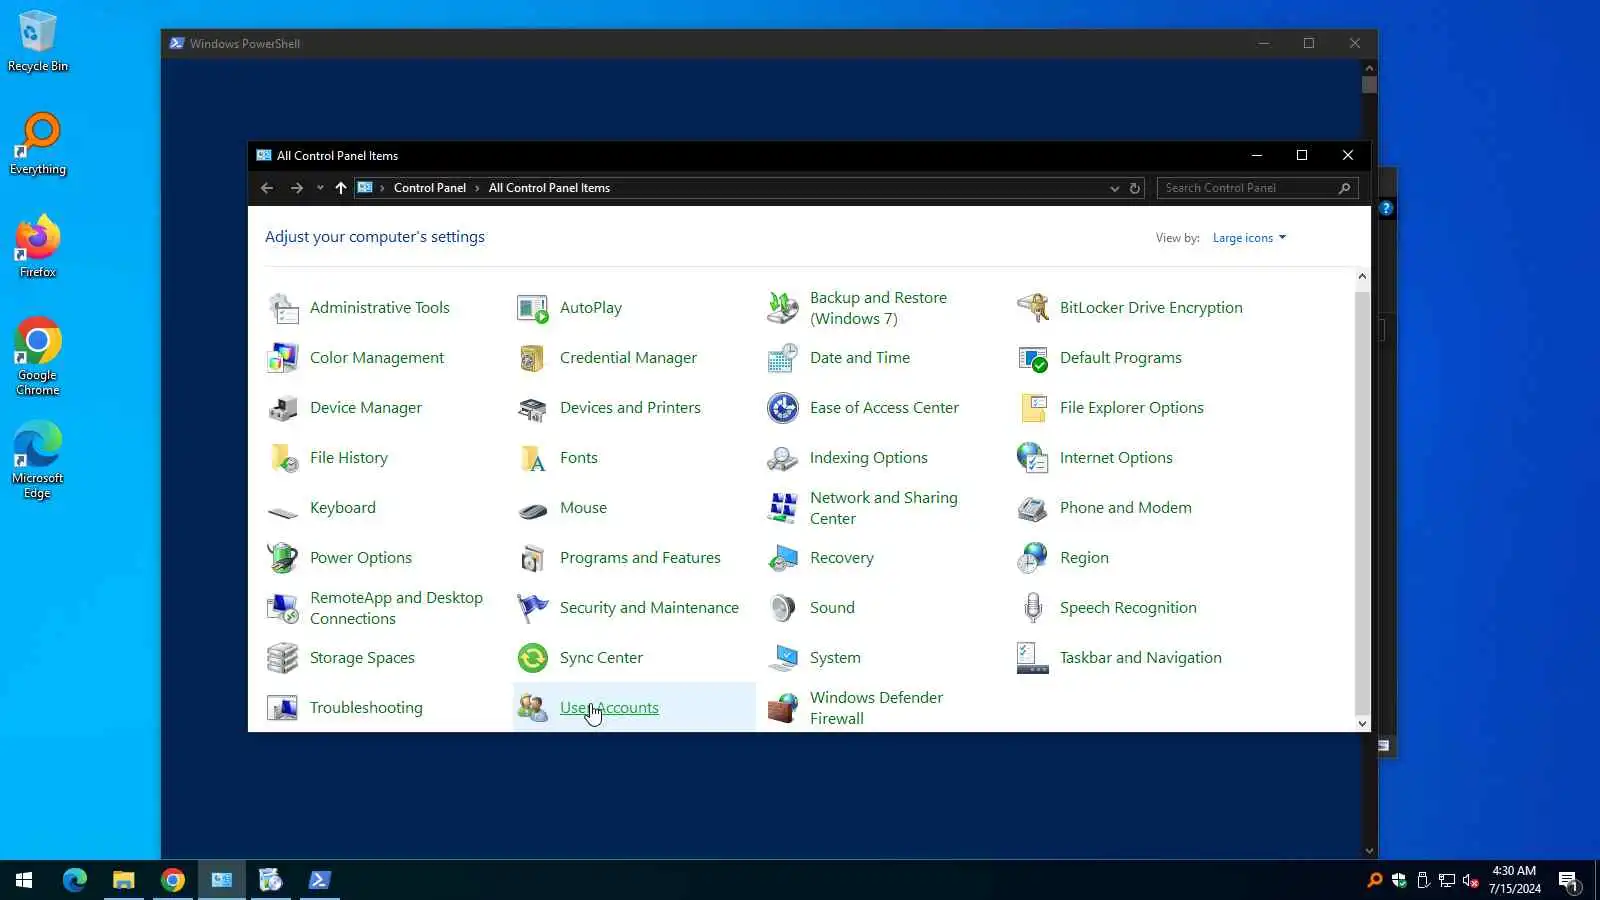This screenshot has height=900, width=1600.
Task: Open the recent locations dropdown arrow
Action: coord(320,188)
